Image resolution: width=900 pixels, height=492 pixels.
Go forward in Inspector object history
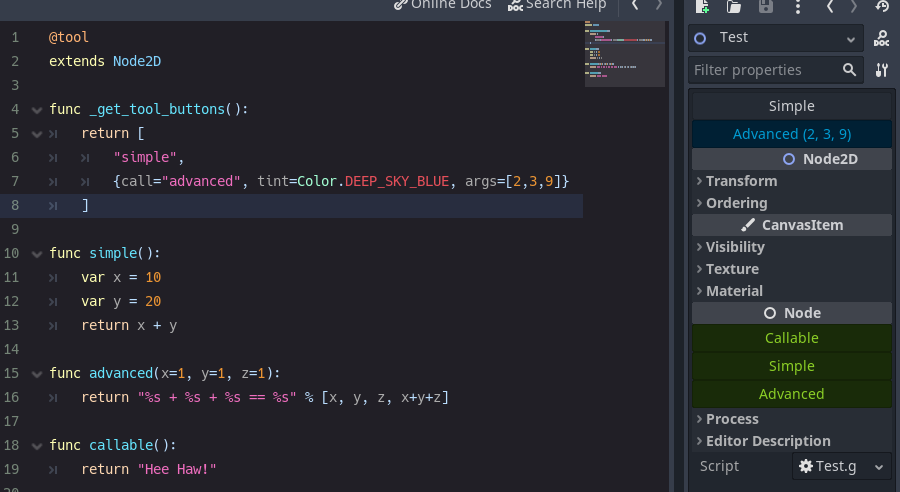(854, 6)
